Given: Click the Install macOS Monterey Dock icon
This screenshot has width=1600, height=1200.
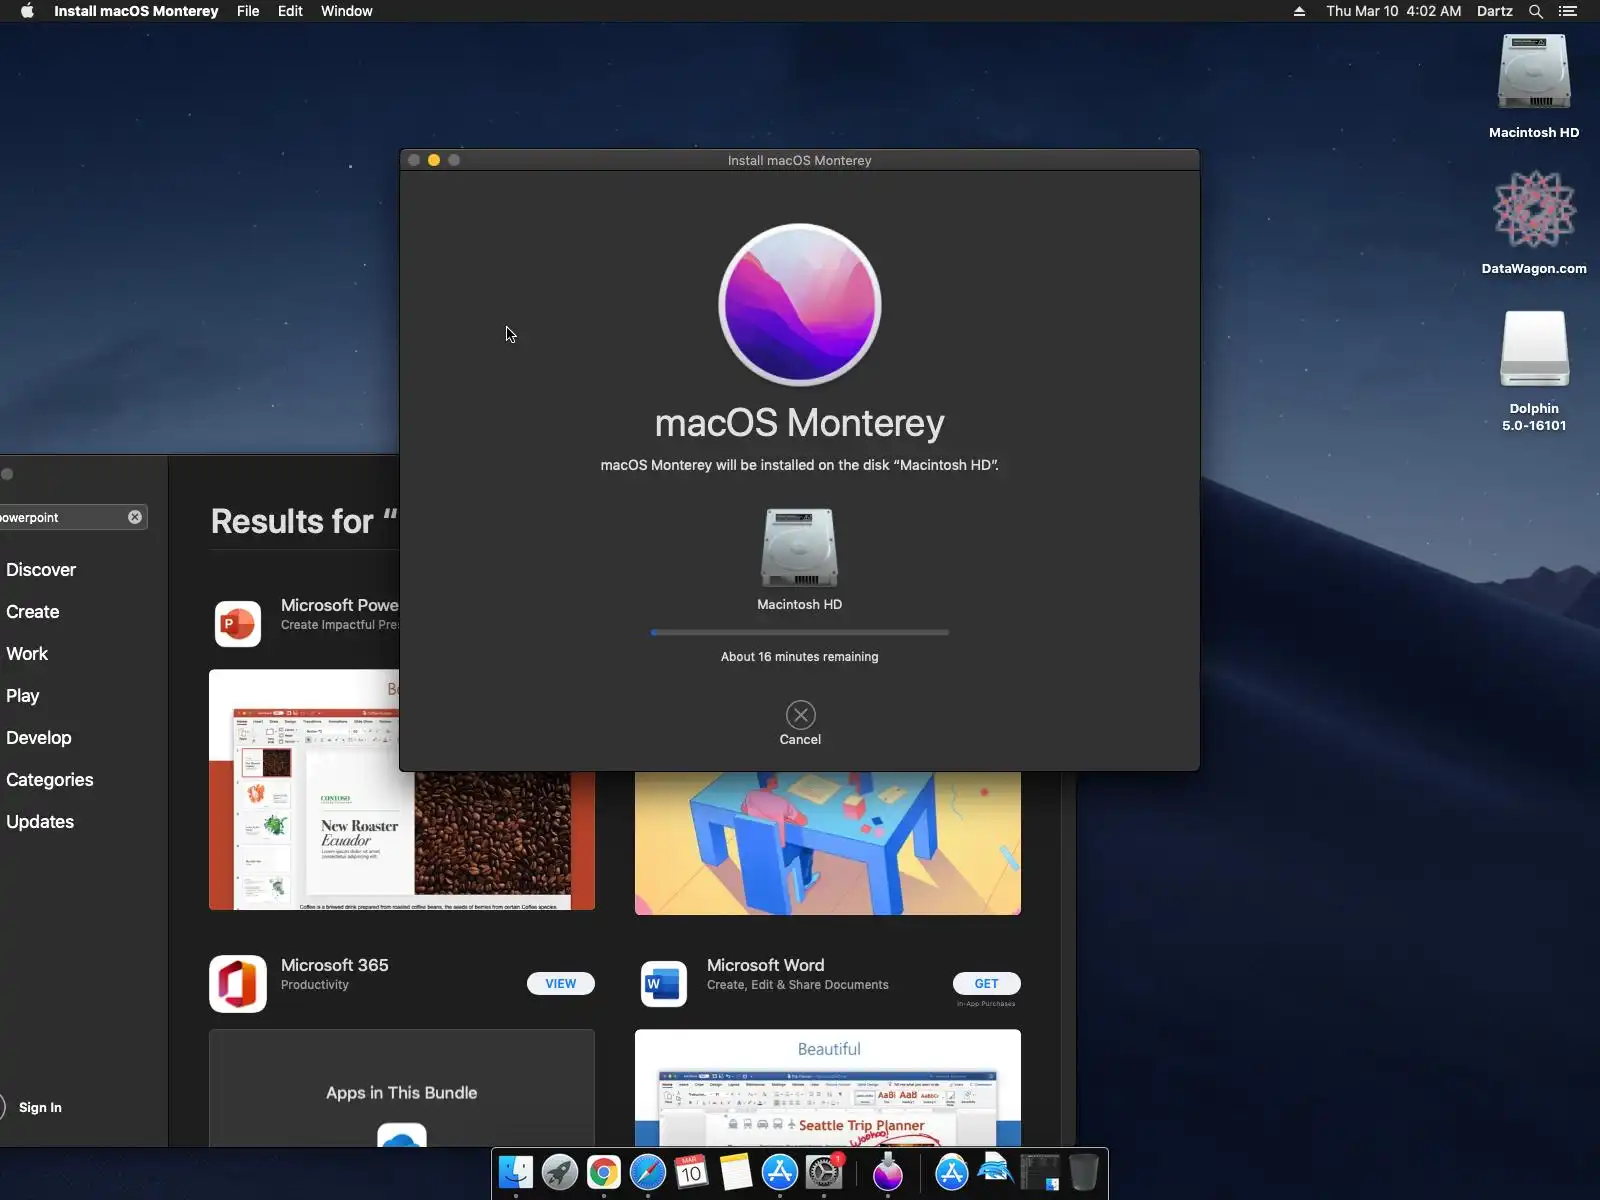Looking at the screenshot, I should pyautogui.click(x=888, y=1172).
